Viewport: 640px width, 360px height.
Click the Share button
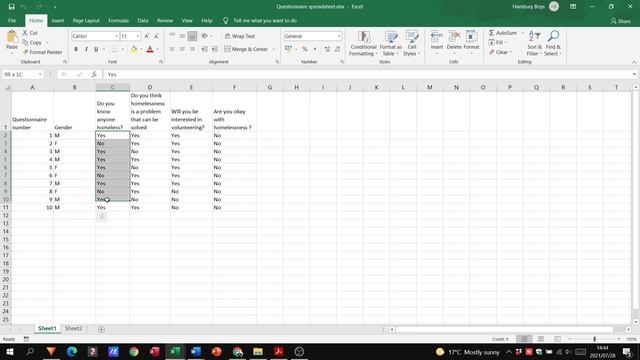(x=621, y=21)
